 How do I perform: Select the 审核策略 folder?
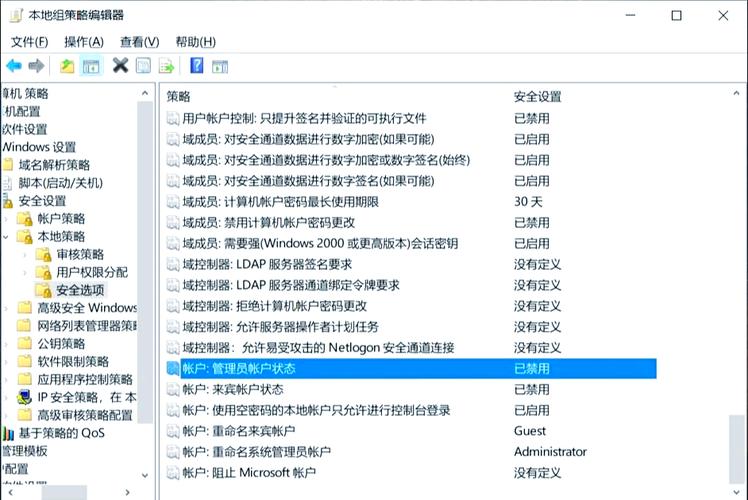pyautogui.click(x=80, y=254)
